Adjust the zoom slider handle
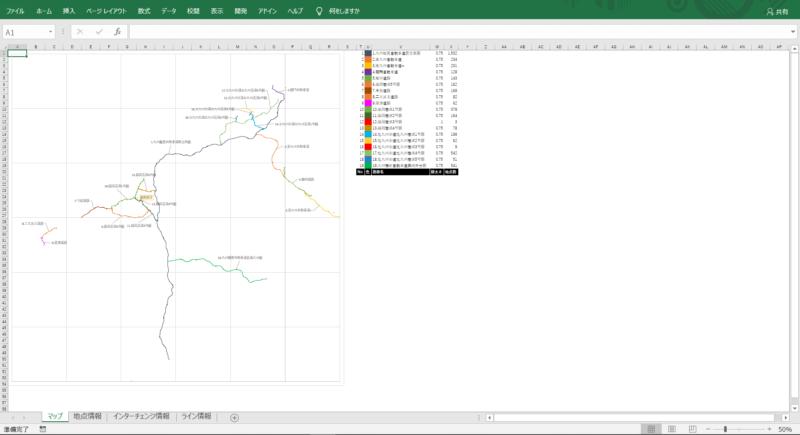This screenshot has height=435, width=800. tap(725, 429)
